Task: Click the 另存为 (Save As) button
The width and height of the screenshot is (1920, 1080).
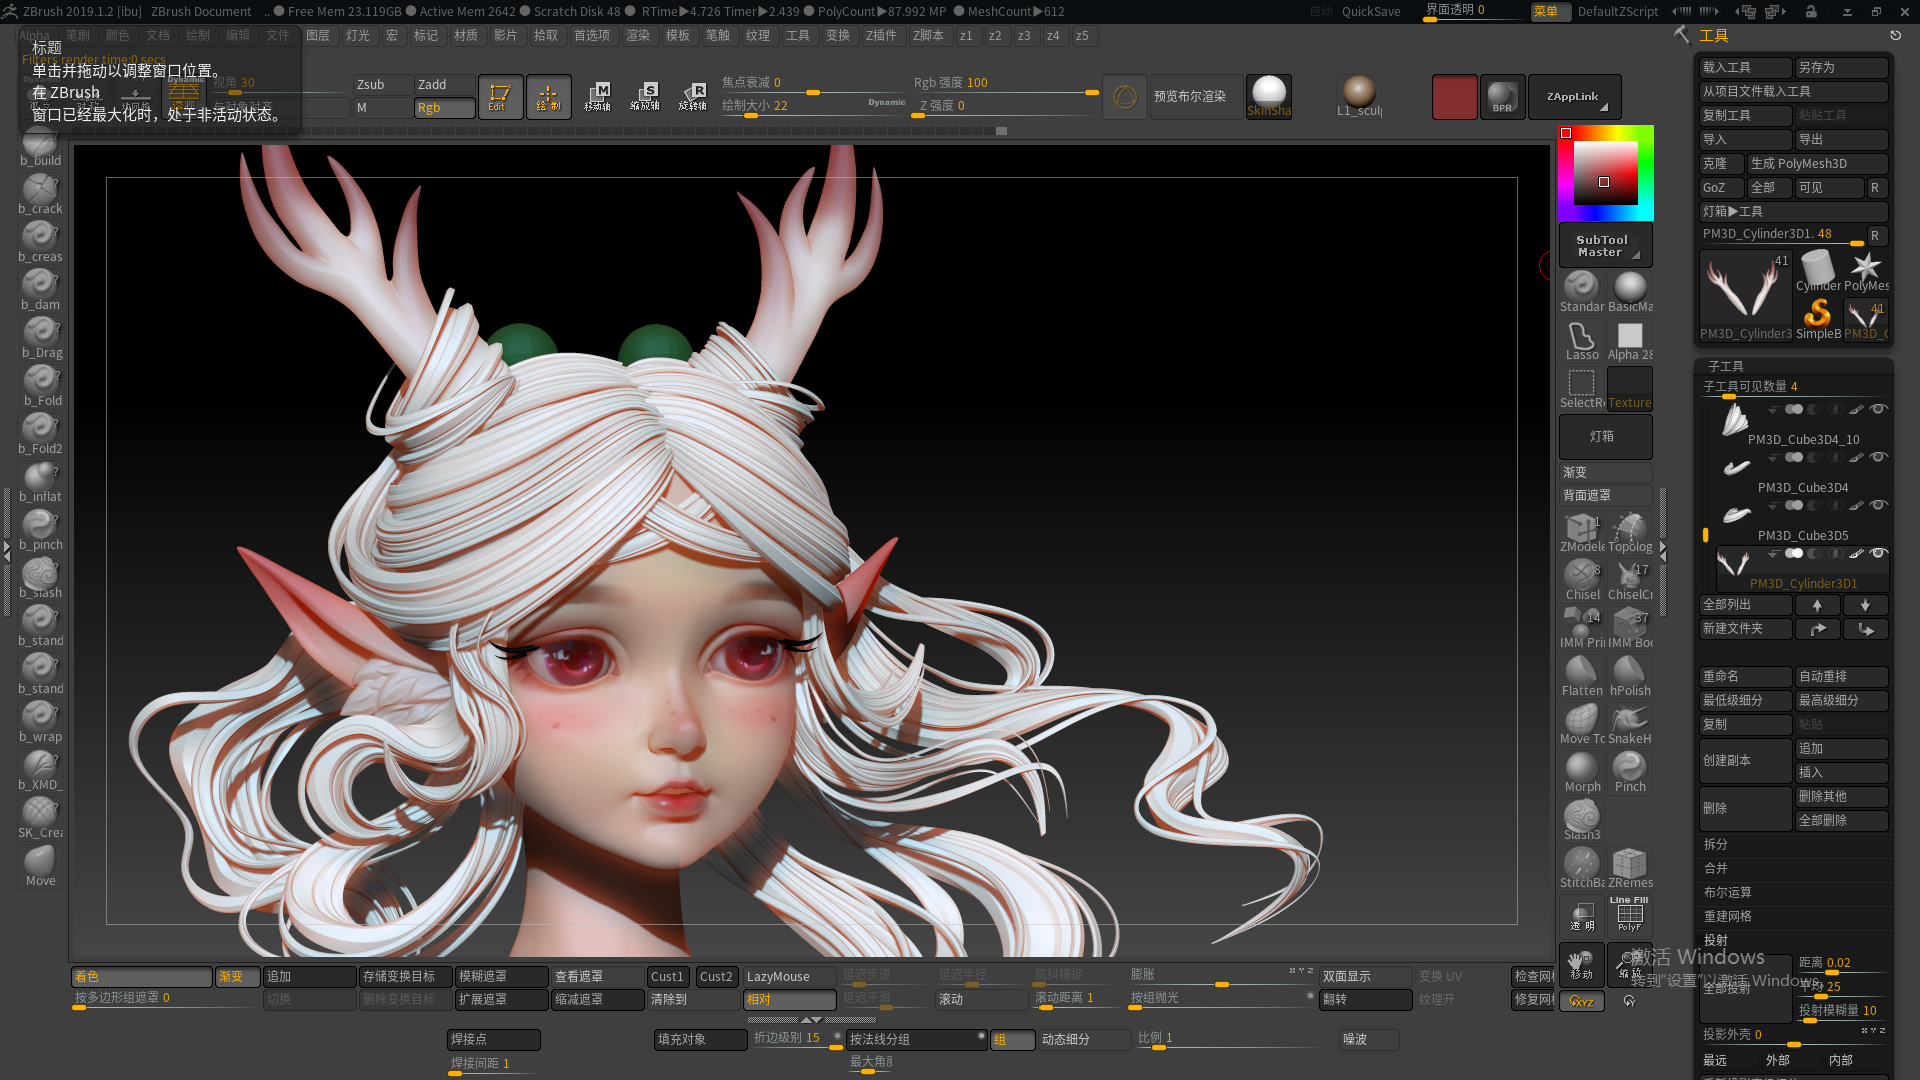Action: [1842, 68]
